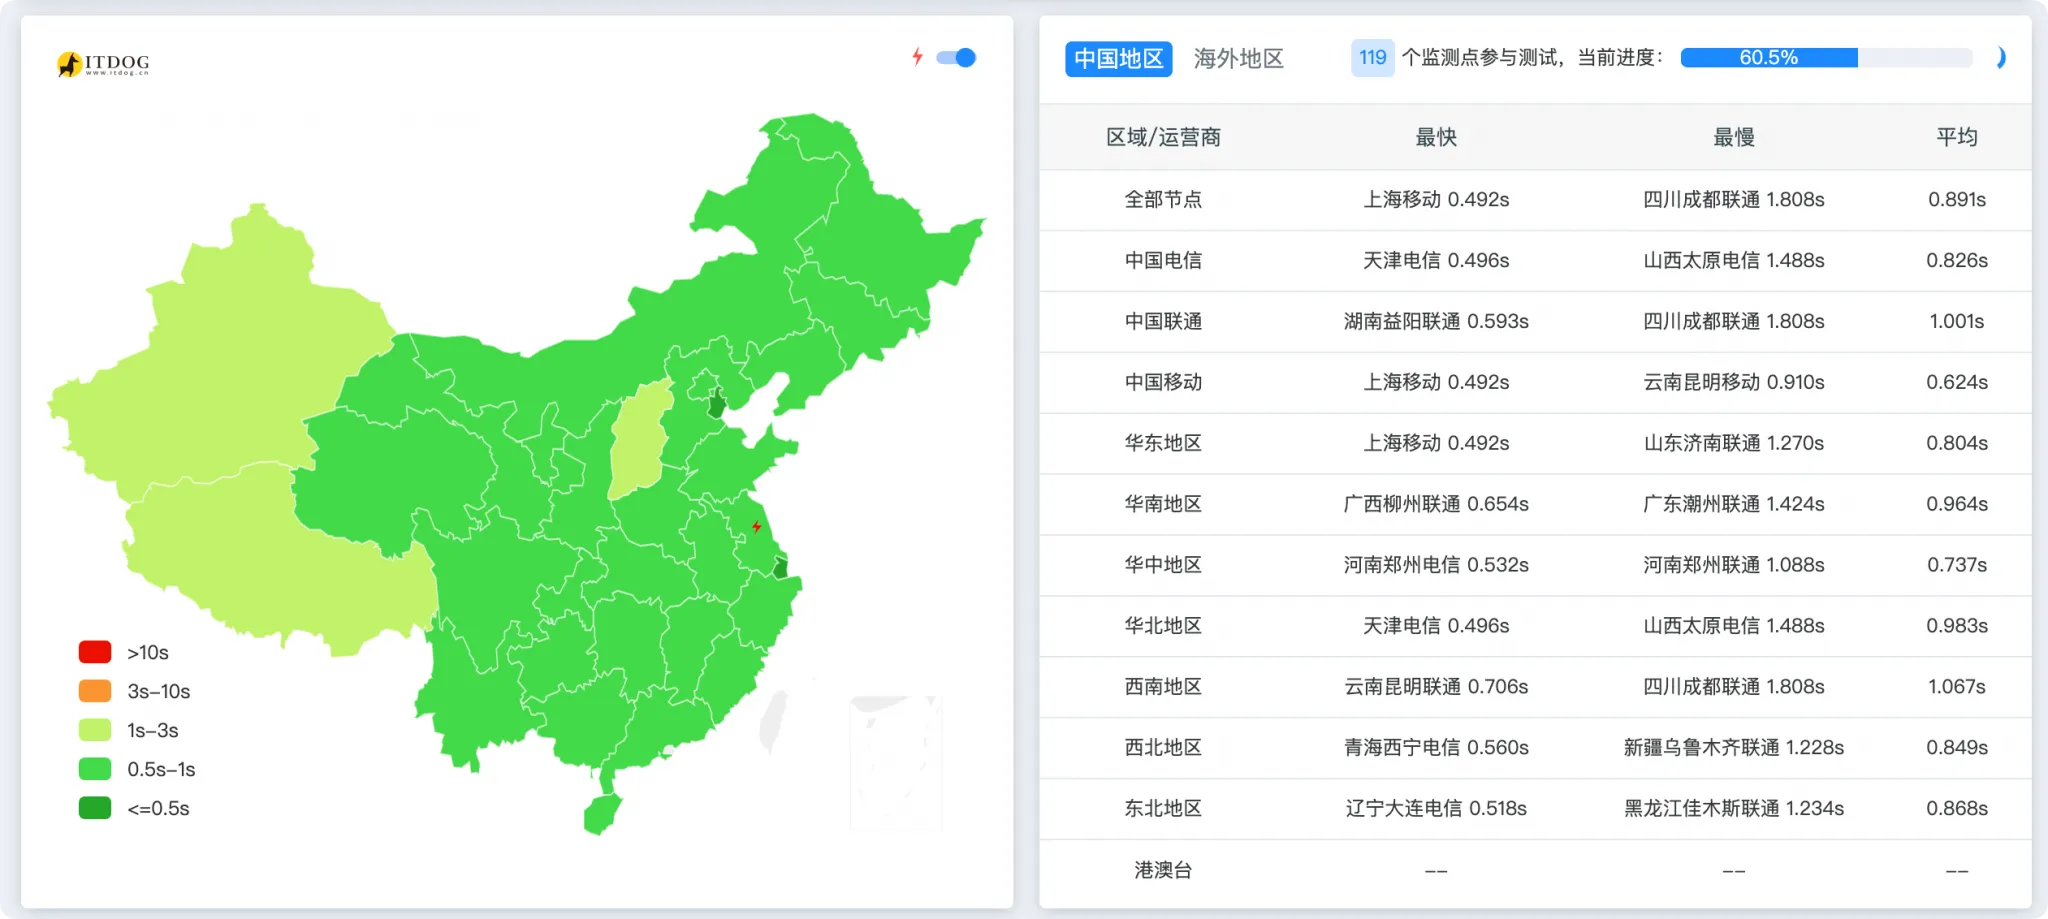Click the blue loading spinner next to the progress bar

(x=2002, y=58)
